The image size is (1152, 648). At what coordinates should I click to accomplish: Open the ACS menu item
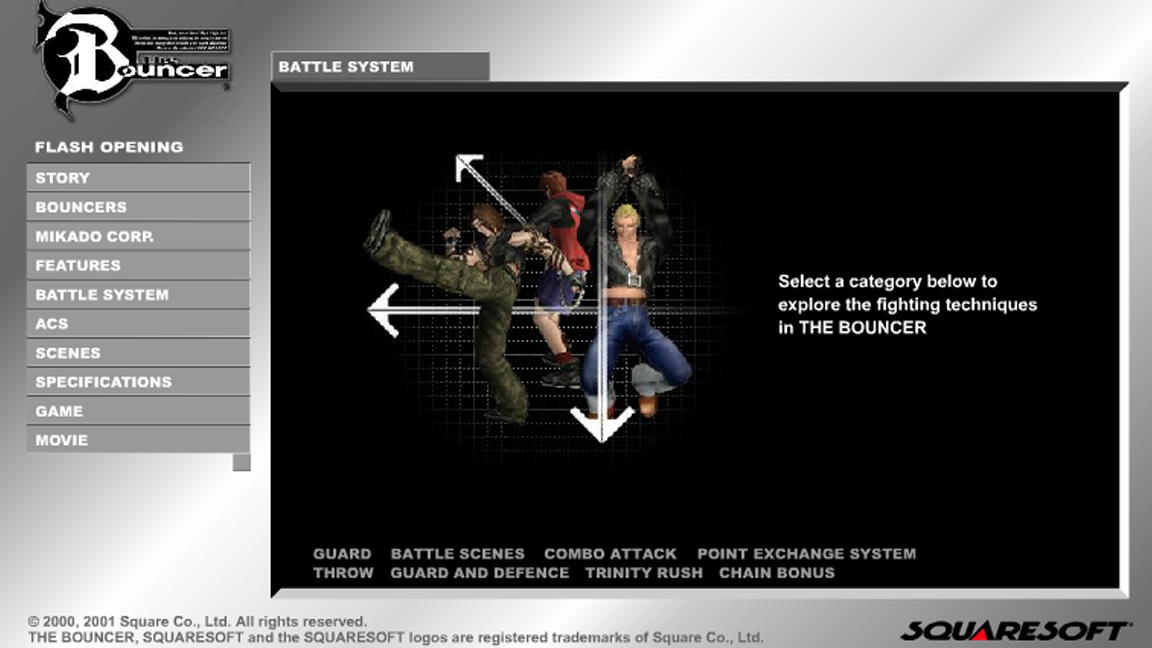click(x=138, y=324)
